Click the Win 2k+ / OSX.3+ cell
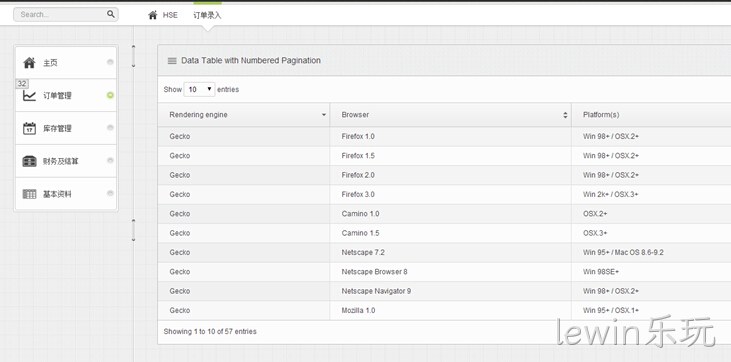731x362 pixels. pos(651,195)
